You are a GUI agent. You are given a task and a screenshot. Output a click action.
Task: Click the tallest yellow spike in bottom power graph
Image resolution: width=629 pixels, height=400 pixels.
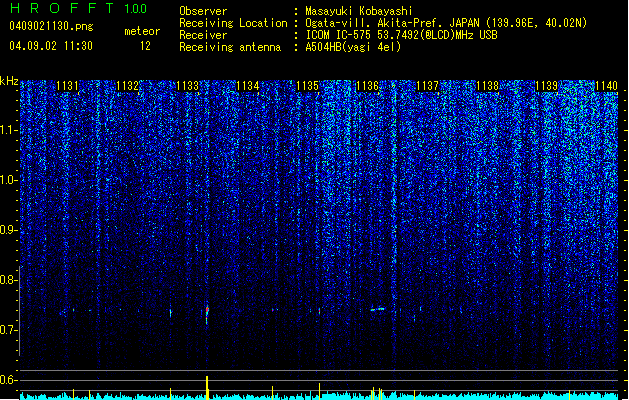tap(207, 388)
